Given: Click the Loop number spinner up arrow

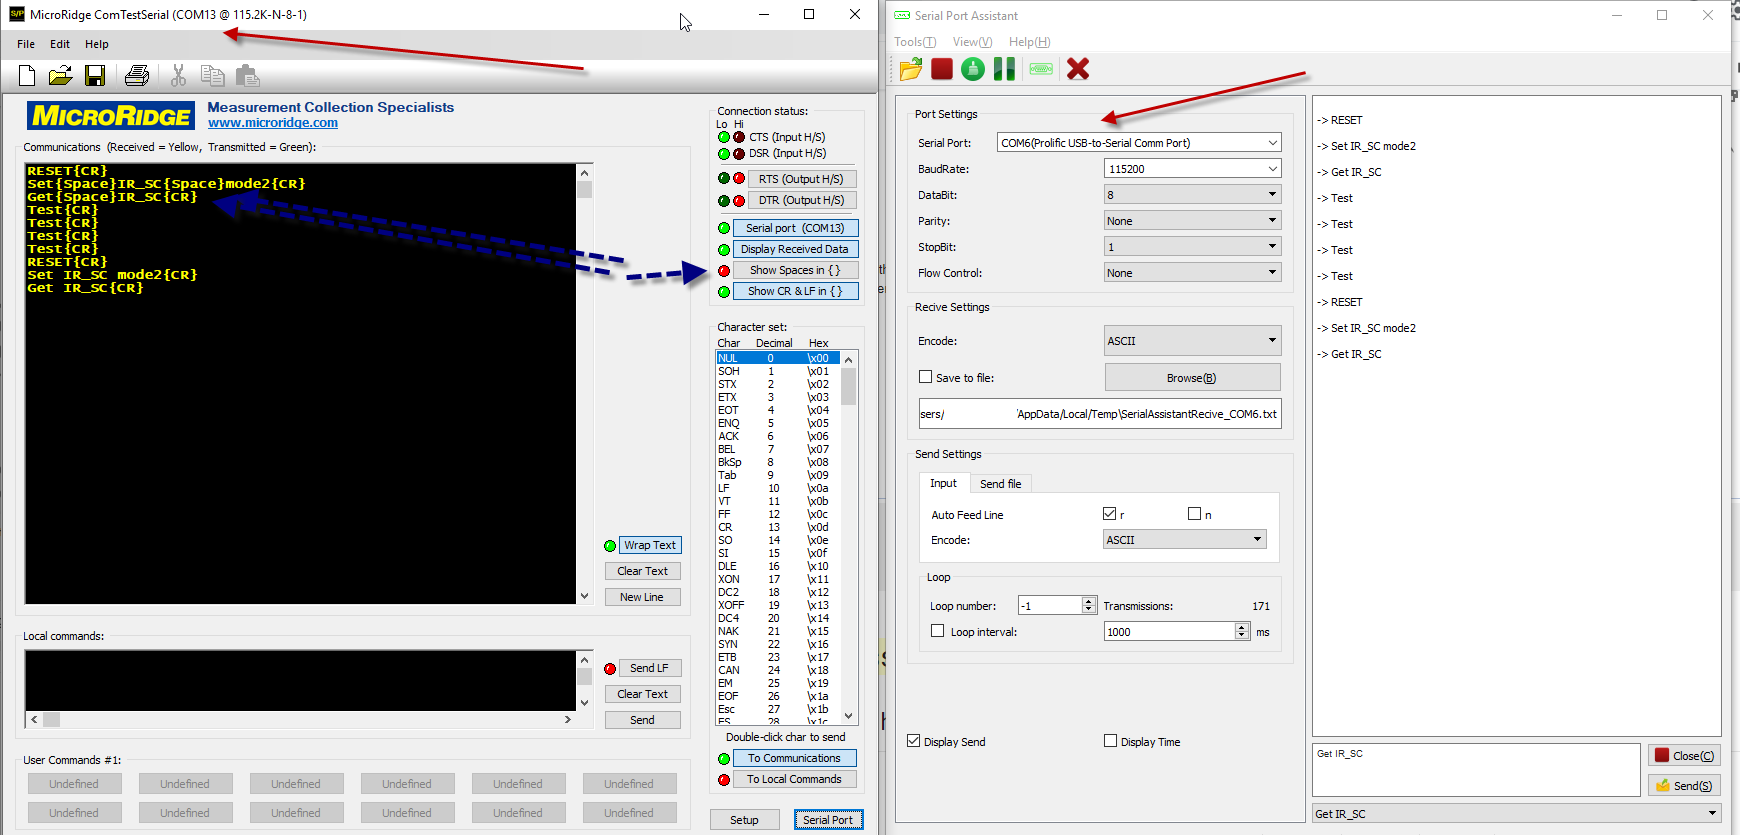Looking at the screenshot, I should 1088,602.
